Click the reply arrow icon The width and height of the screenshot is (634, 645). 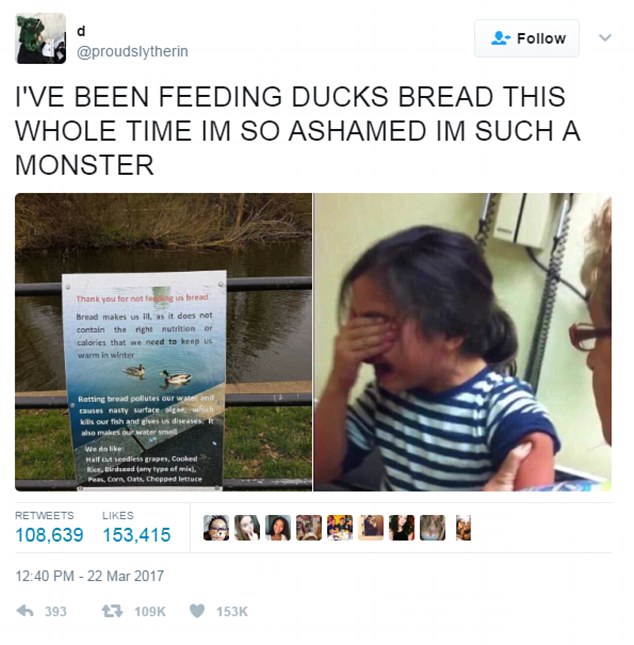pyautogui.click(x=25, y=611)
